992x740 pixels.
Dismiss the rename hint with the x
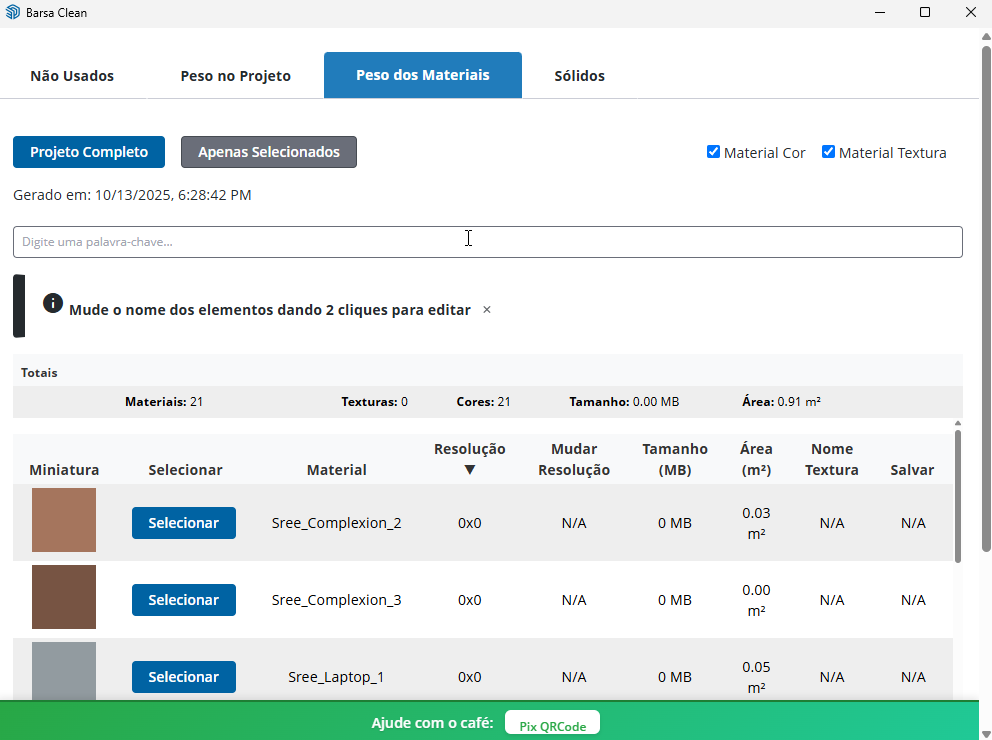[487, 310]
